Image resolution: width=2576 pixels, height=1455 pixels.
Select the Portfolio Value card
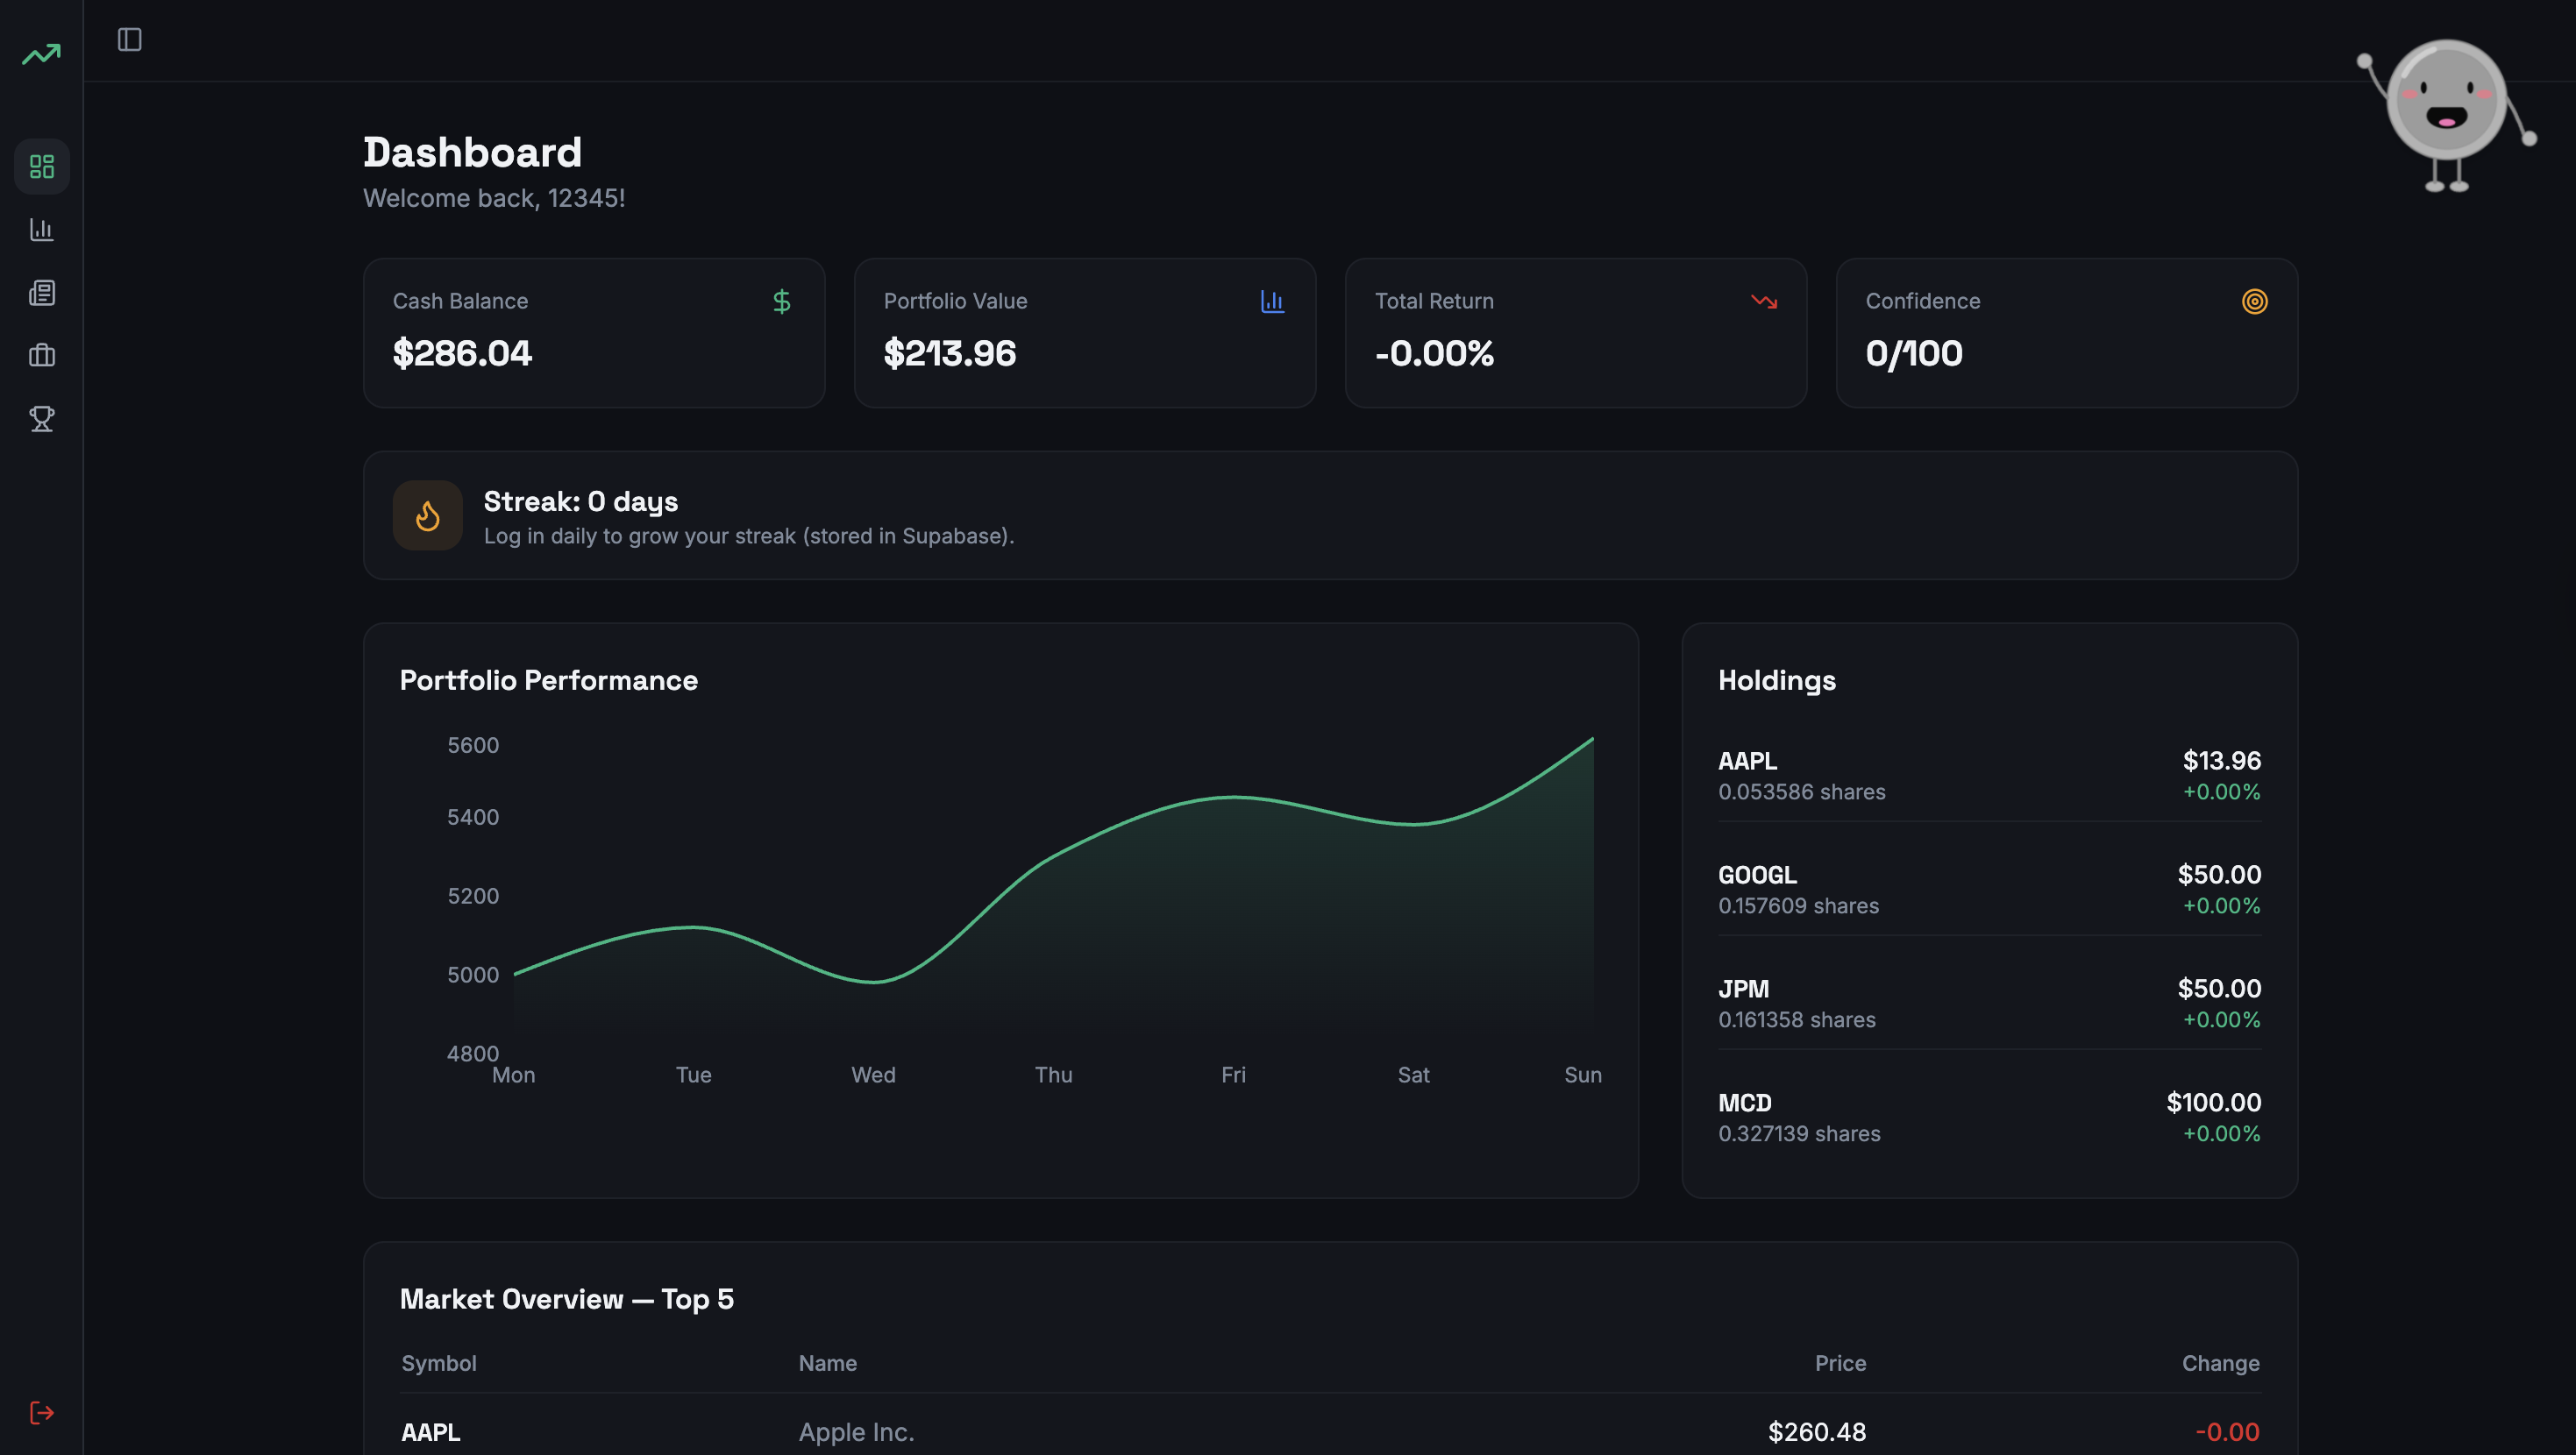[1084, 333]
